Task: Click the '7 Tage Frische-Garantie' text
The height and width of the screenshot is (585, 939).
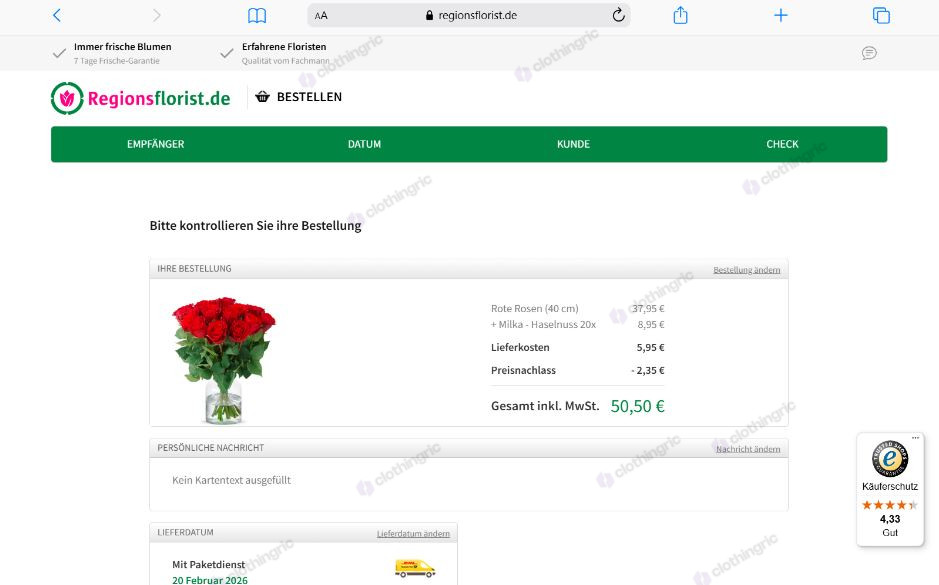Action: 117,61
